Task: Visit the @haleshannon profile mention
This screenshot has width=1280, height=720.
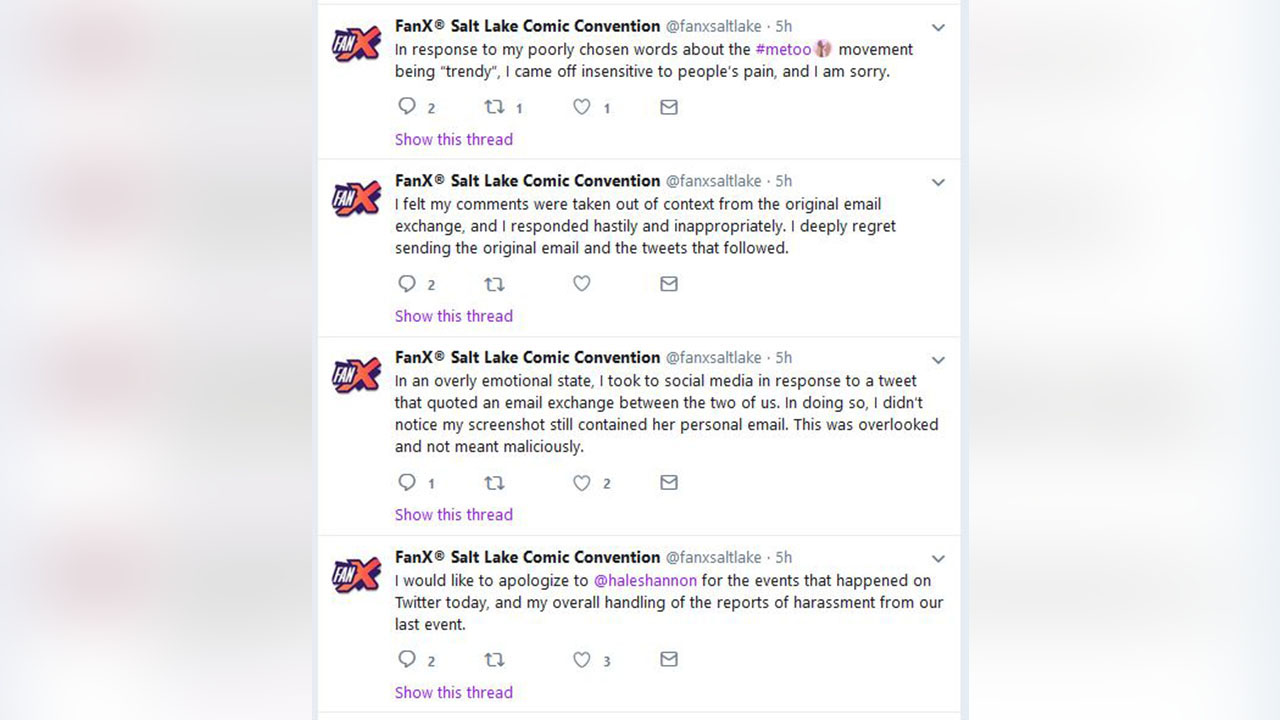Action: tap(645, 581)
